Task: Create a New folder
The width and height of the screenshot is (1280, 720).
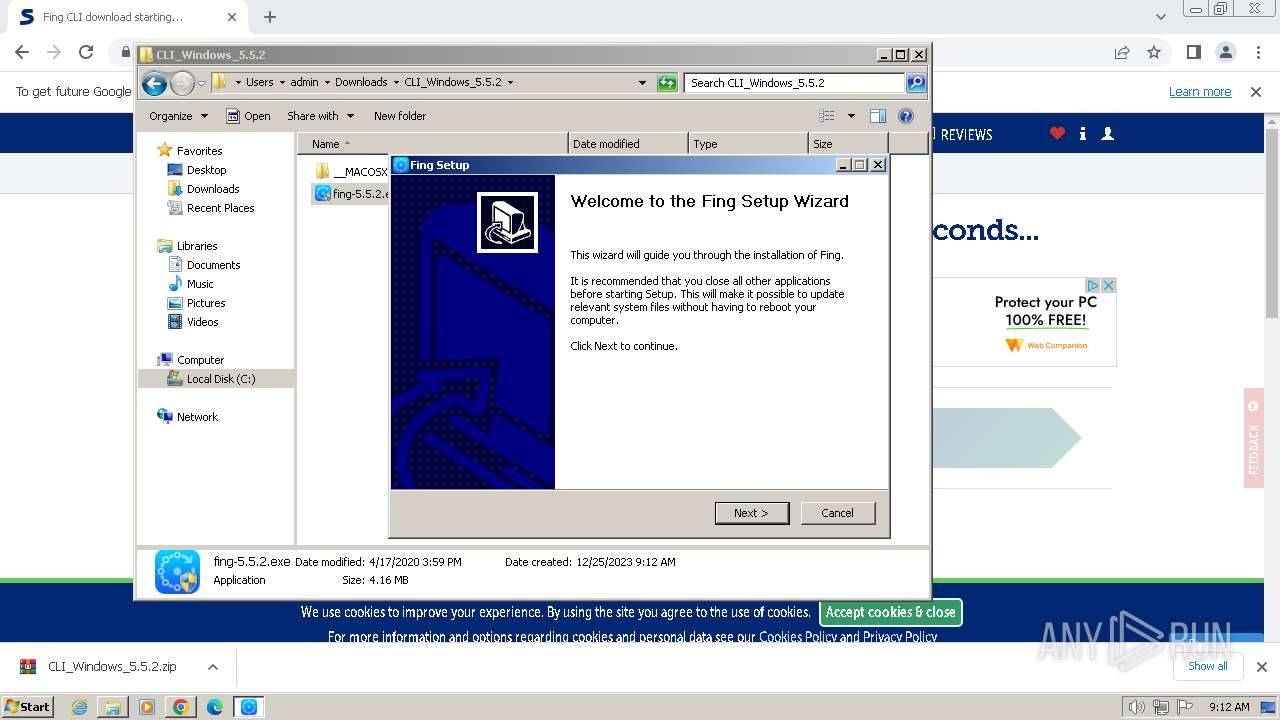Action: click(400, 116)
